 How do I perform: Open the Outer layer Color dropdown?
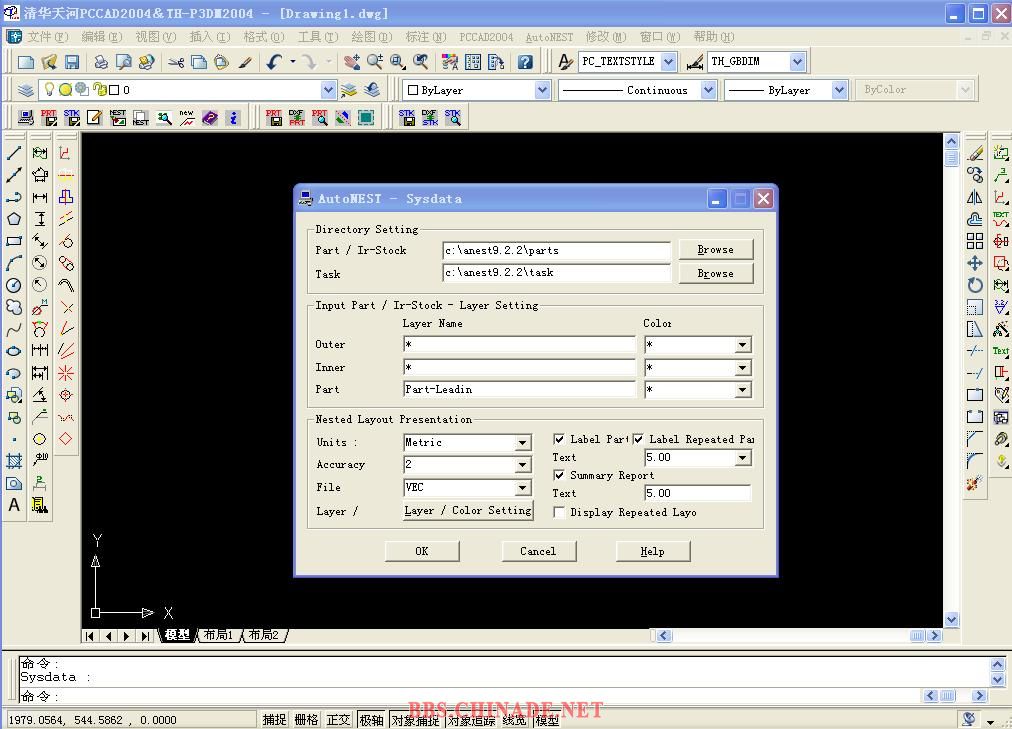pyautogui.click(x=742, y=345)
